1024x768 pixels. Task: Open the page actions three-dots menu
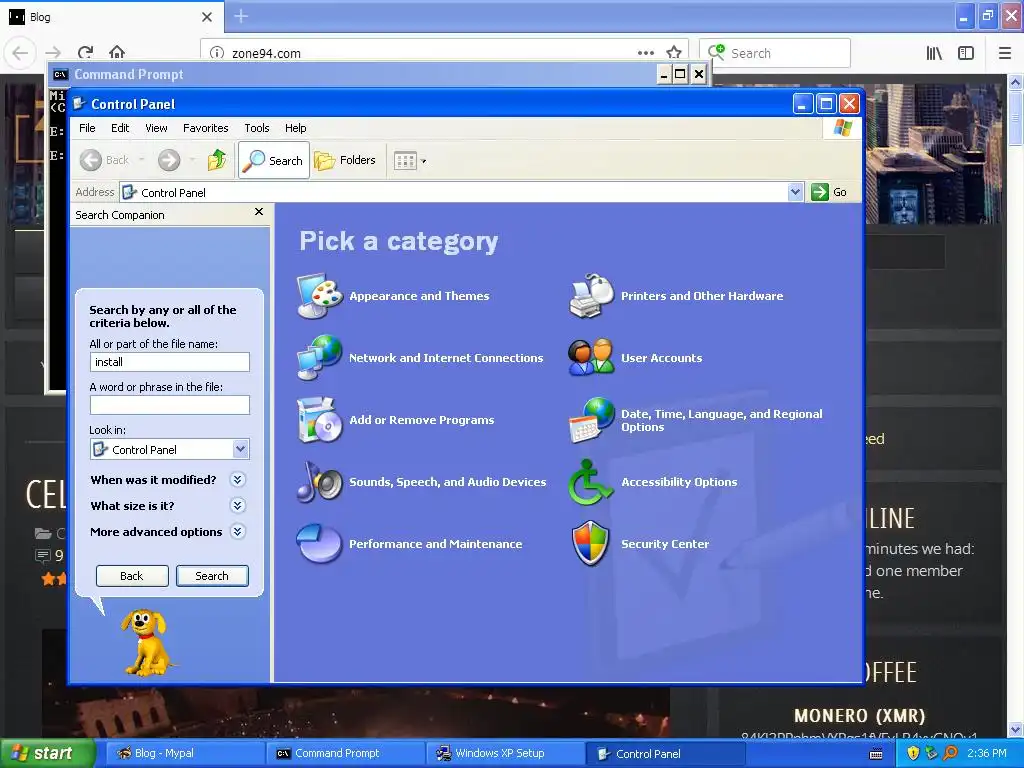click(x=646, y=53)
